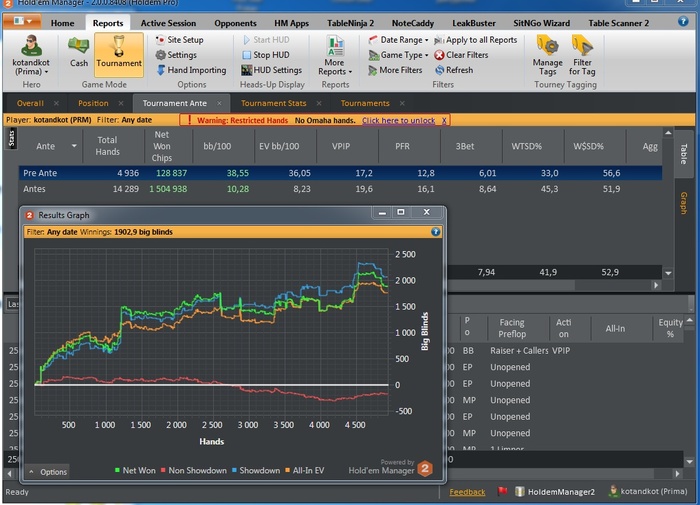Open the LeakBuster tab
This screenshot has width=700, height=505.
[x=474, y=23]
